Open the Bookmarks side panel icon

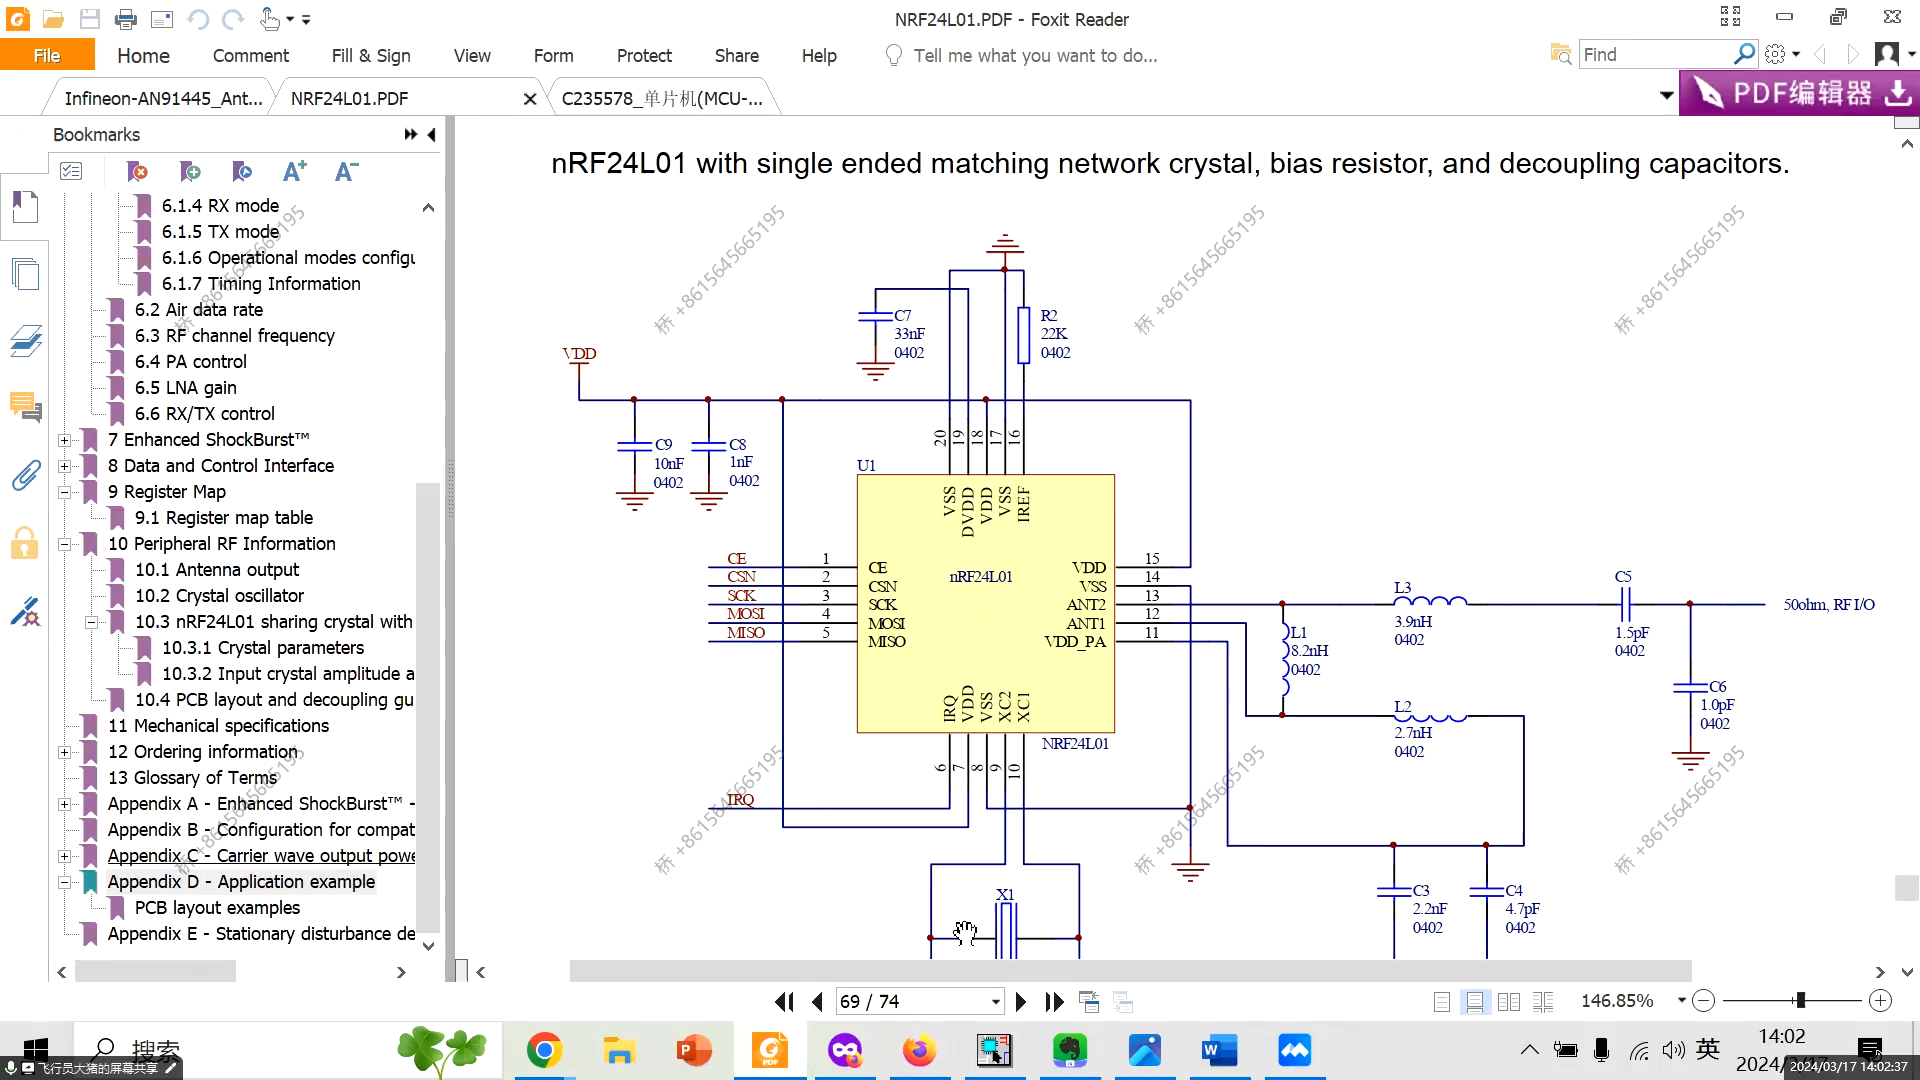point(25,207)
